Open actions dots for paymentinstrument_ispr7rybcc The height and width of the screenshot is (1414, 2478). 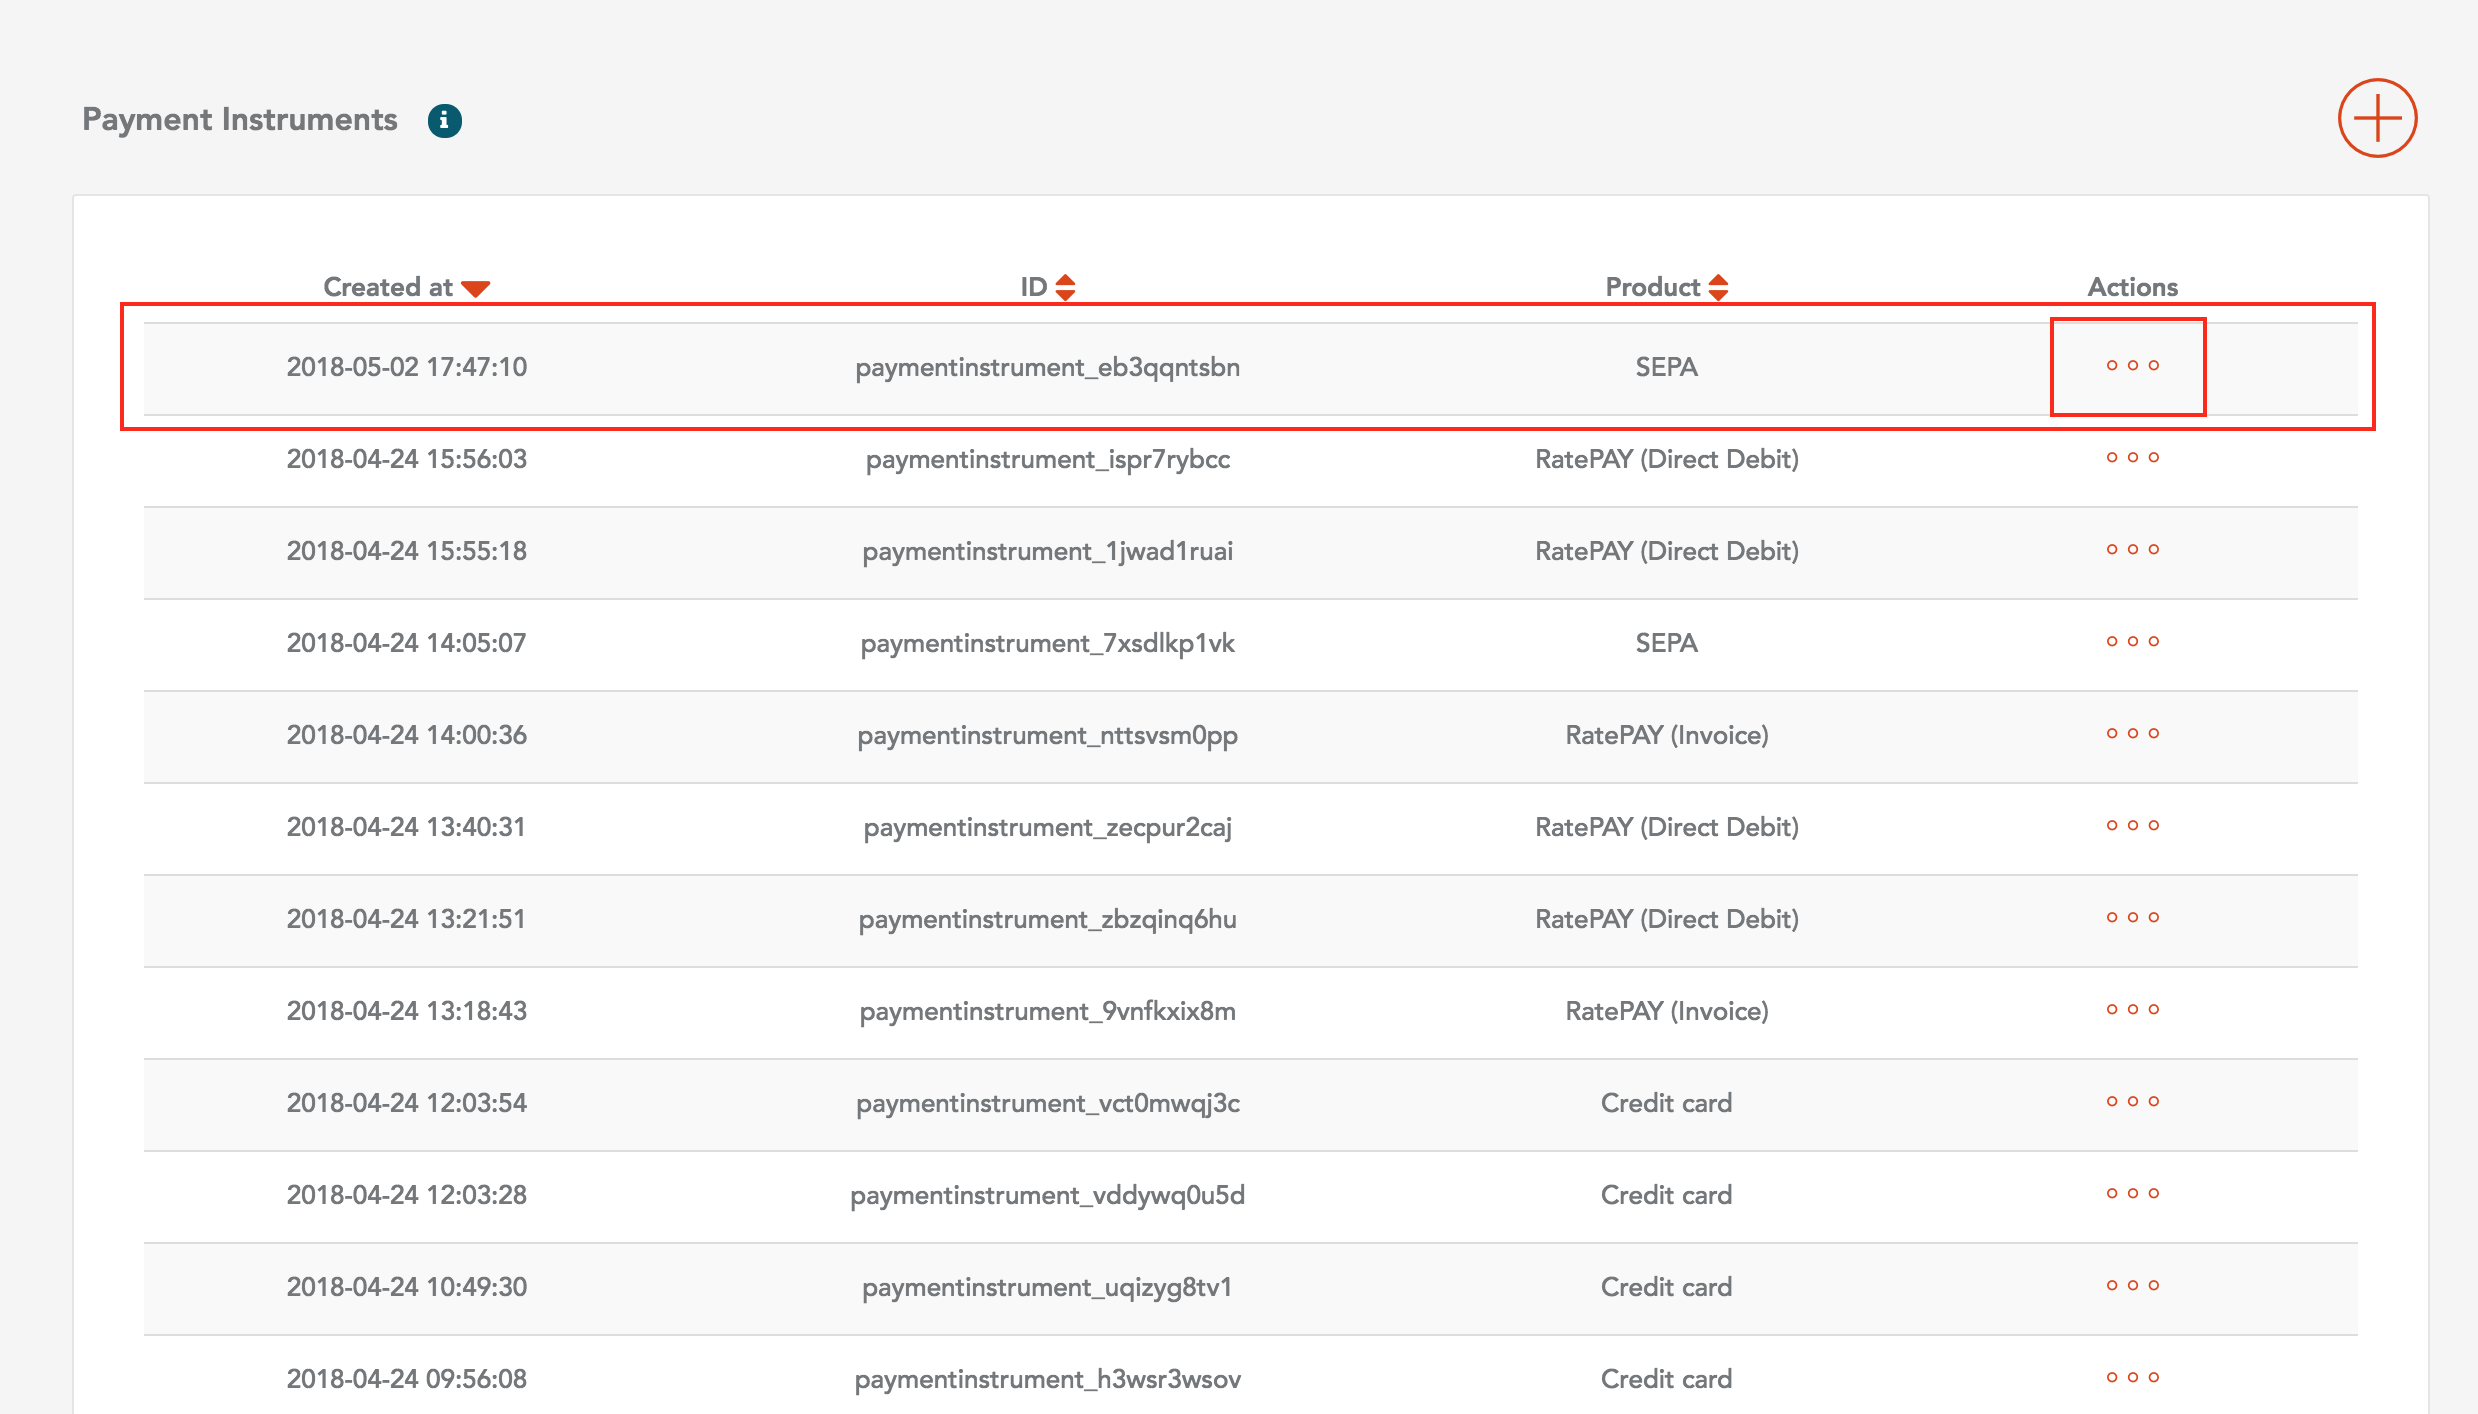(x=2132, y=458)
